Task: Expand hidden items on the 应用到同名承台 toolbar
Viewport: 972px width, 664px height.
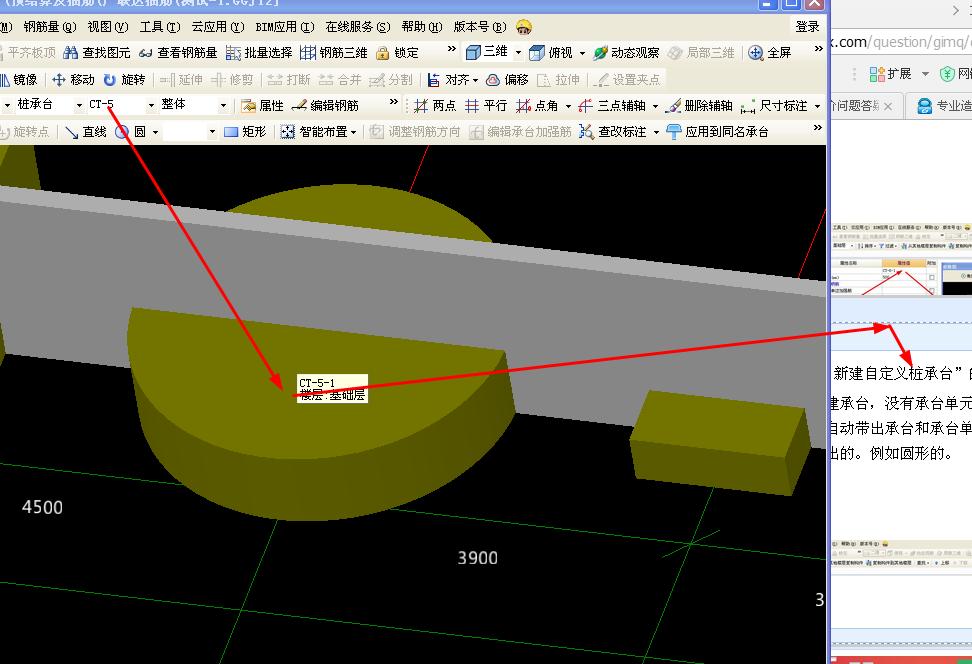Action: click(x=818, y=128)
